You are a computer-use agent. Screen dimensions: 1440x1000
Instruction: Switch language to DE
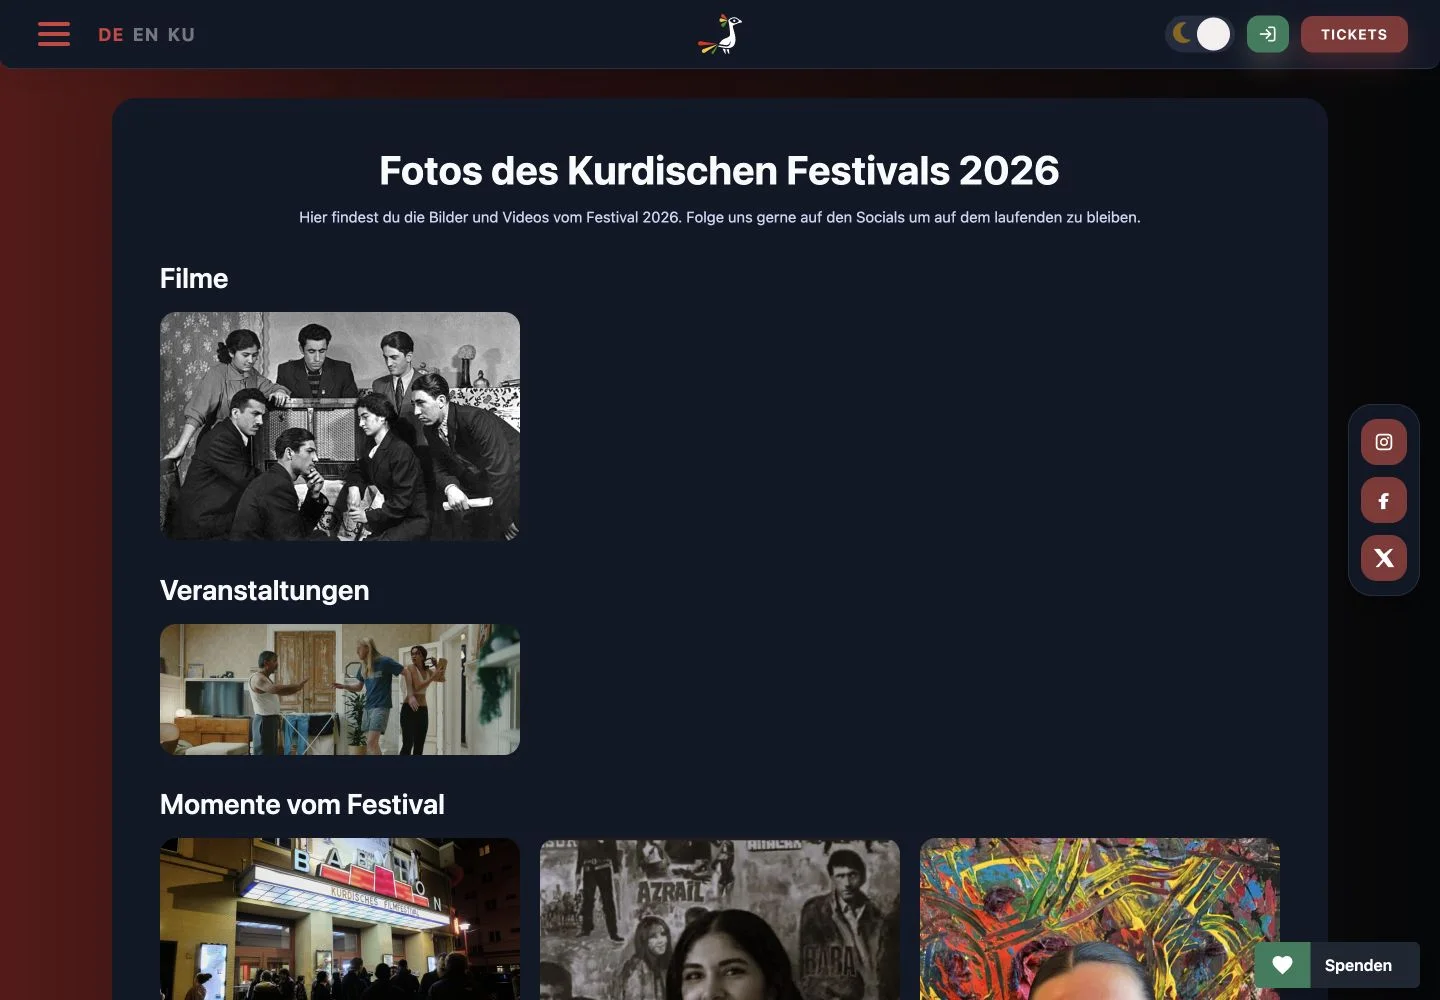(x=111, y=35)
